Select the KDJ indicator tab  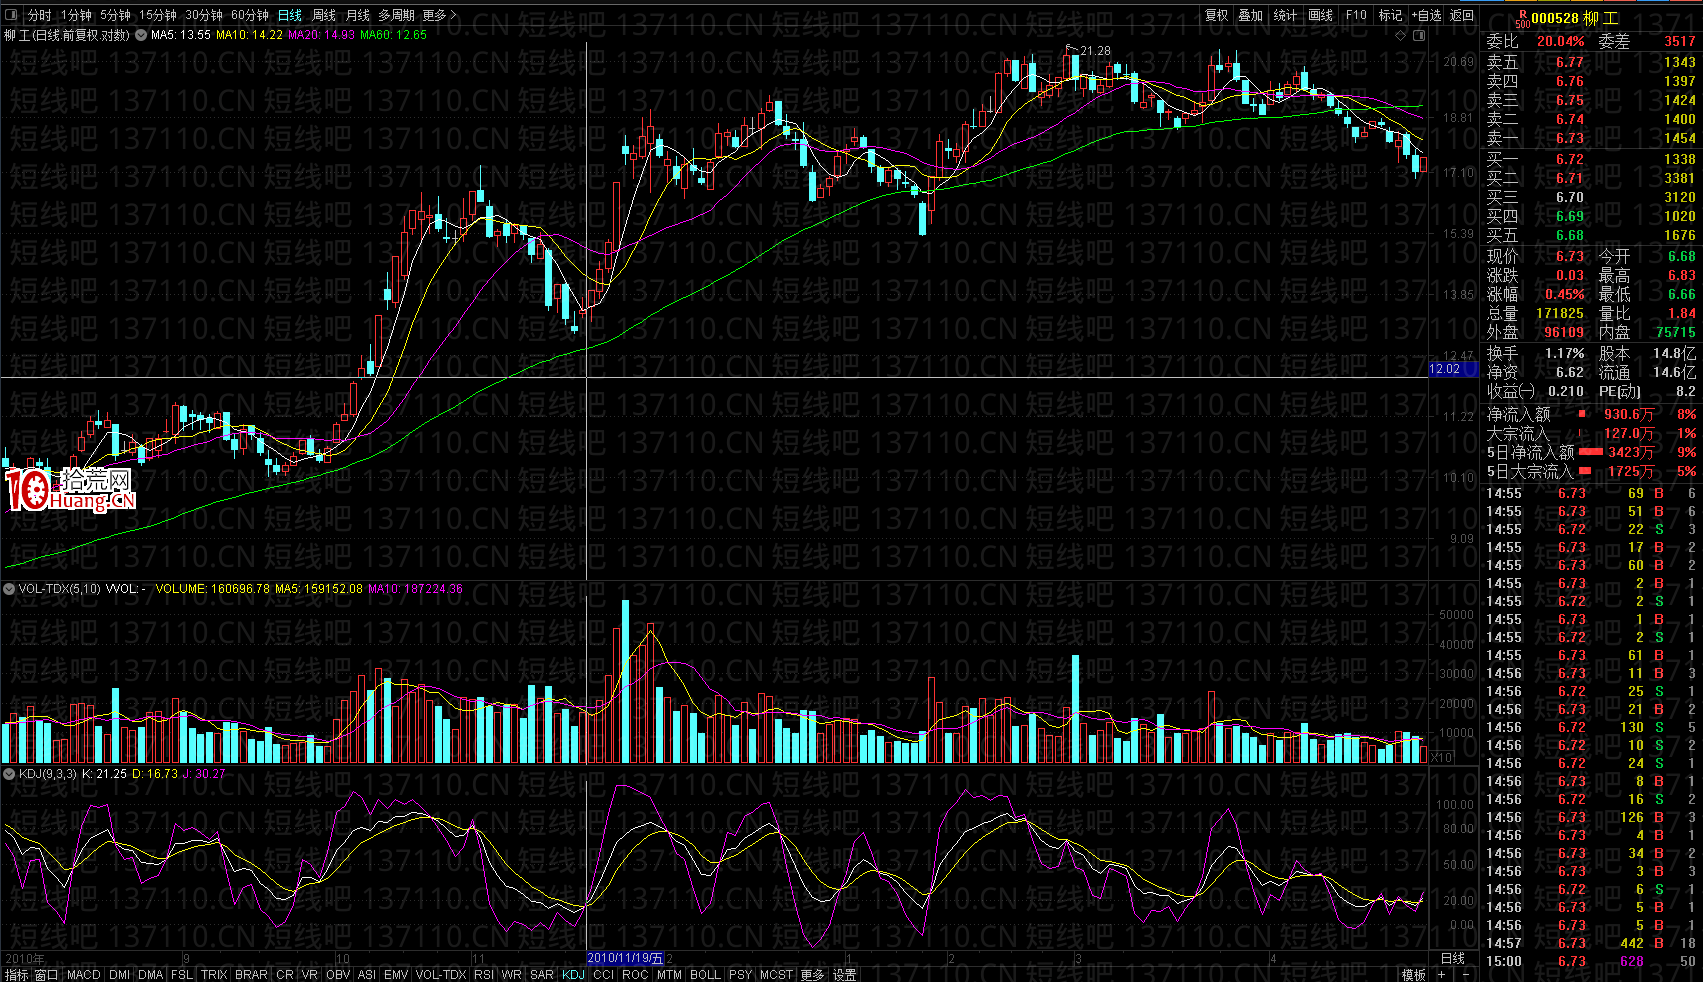(573, 974)
